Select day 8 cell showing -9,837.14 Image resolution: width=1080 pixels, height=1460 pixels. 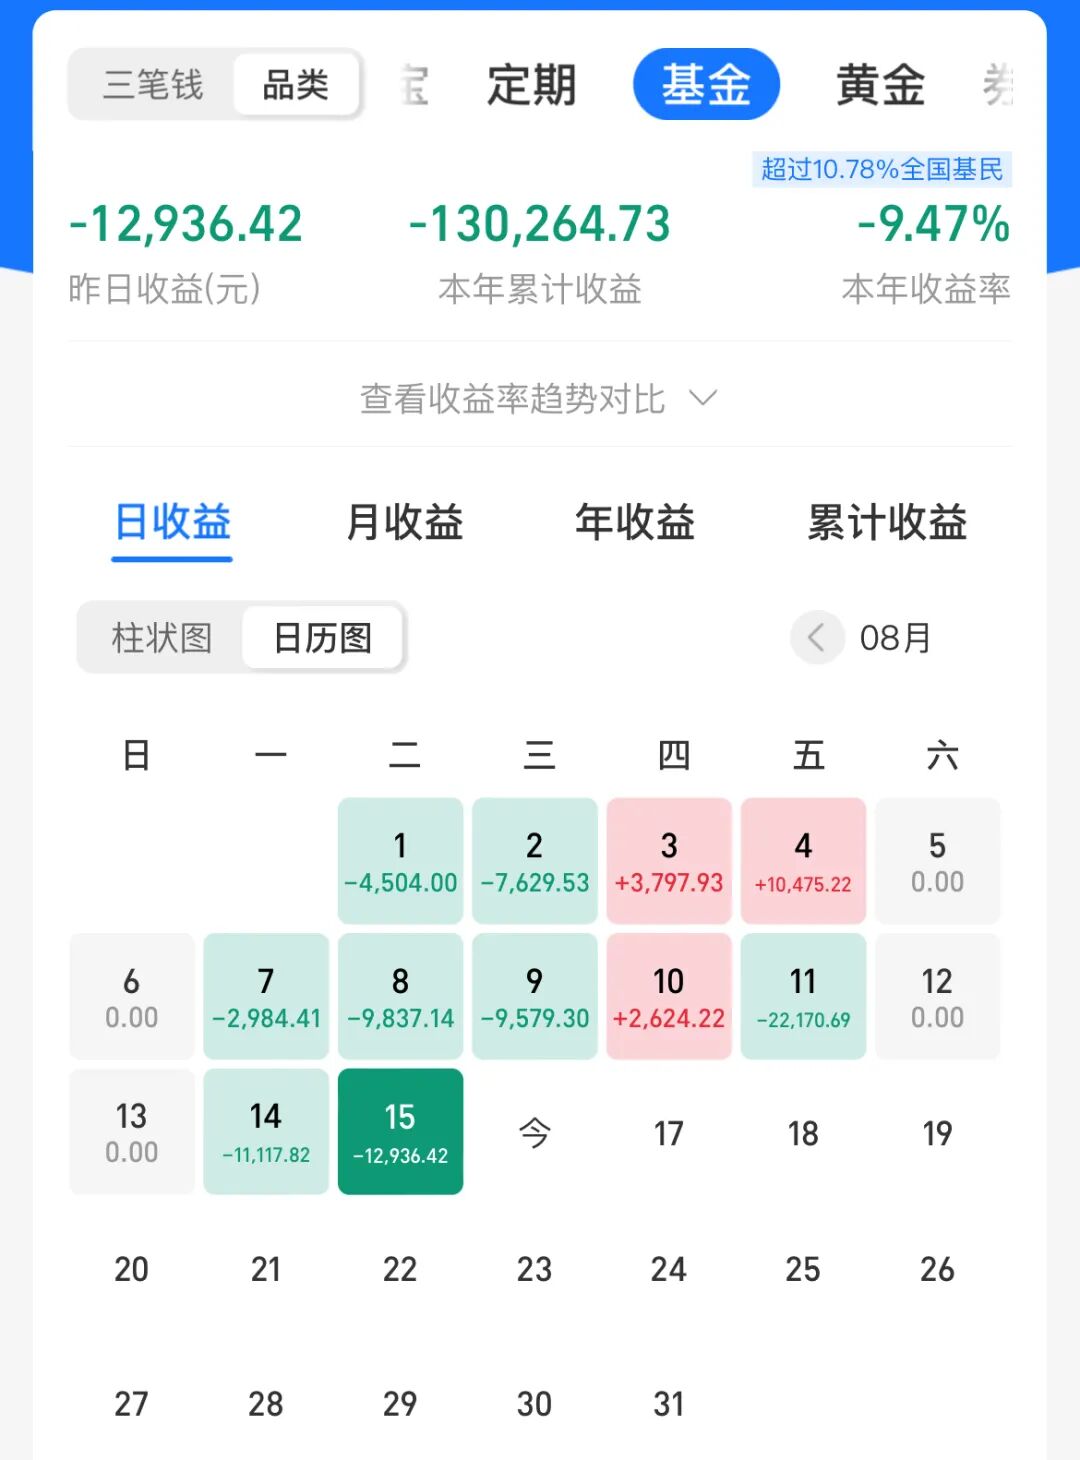[400, 996]
